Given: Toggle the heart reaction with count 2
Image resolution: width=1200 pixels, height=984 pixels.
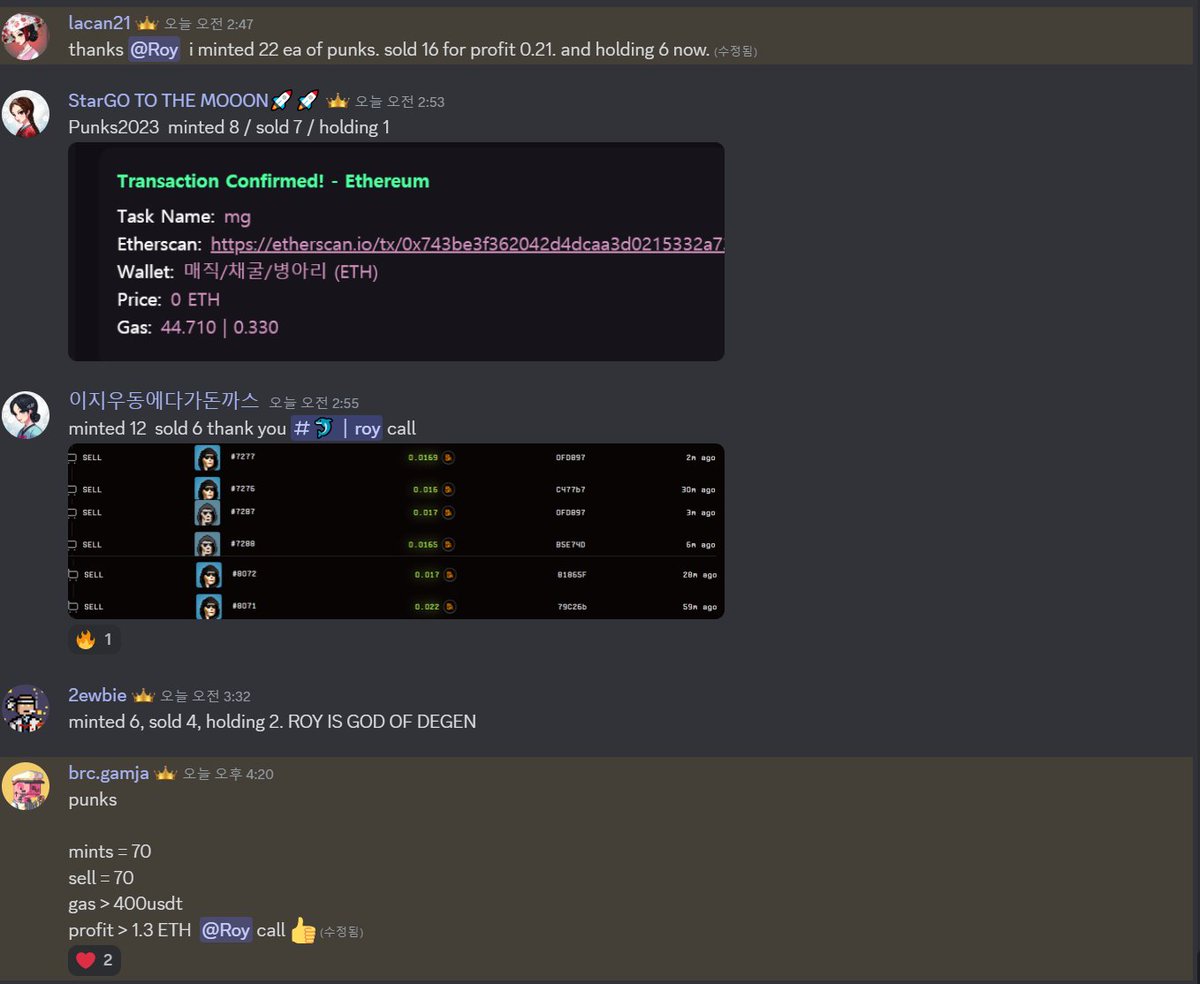Looking at the screenshot, I should pos(94,960).
